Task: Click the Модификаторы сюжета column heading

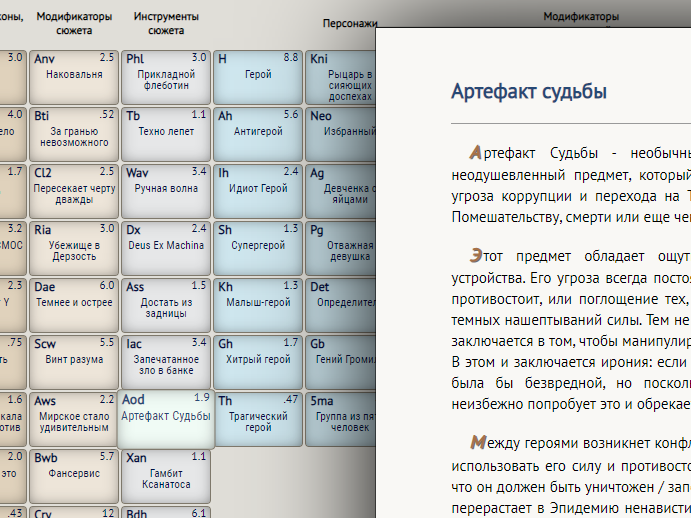Action: pos(74,23)
